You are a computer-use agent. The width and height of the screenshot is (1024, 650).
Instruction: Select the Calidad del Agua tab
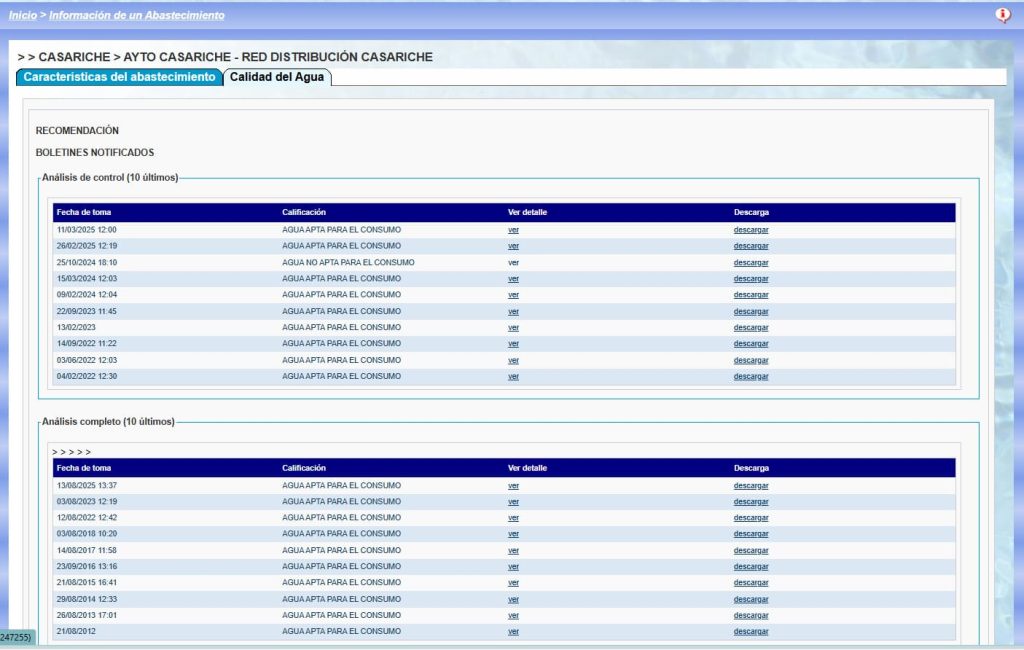(277, 77)
